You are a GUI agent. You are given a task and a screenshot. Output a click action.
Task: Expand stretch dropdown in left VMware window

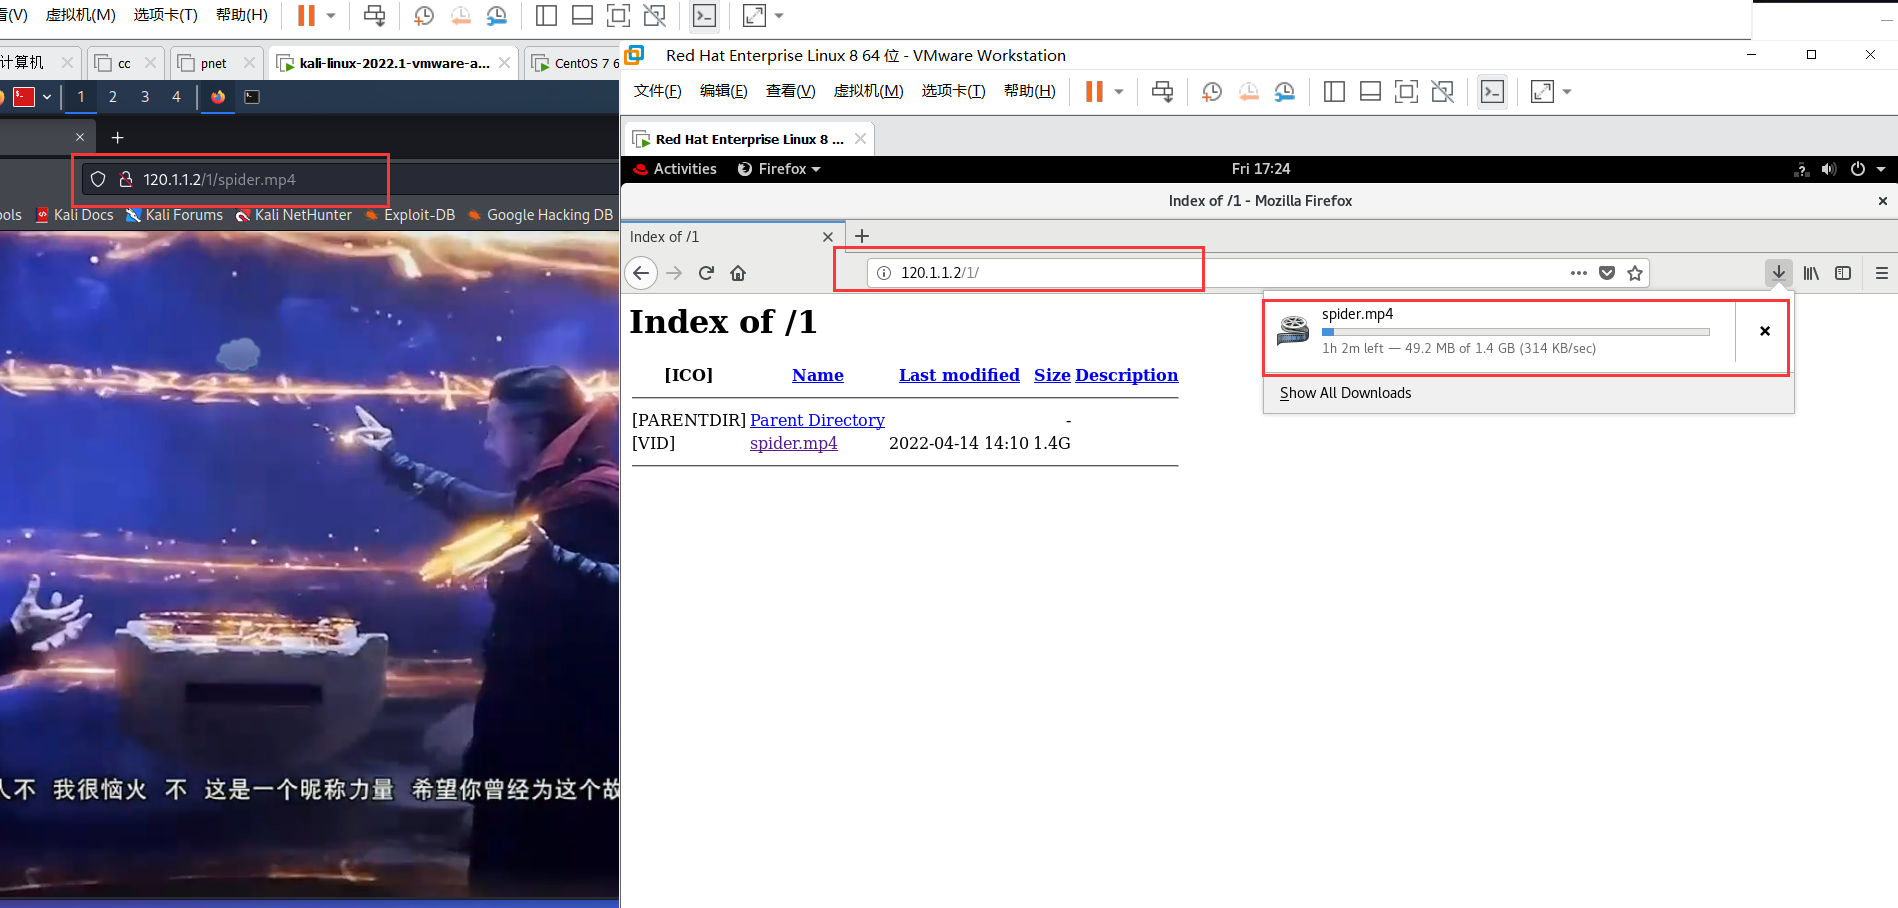779,16
